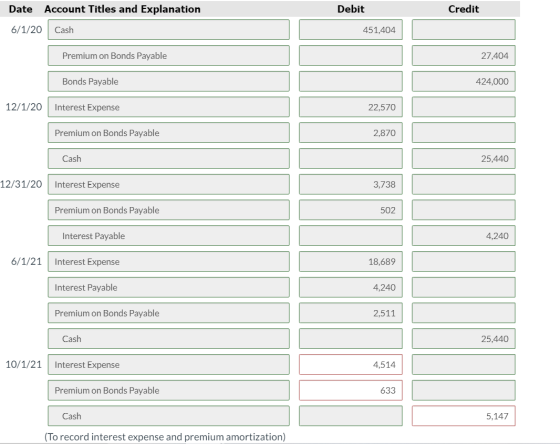Click the 12/1/20 date label
Viewport: 560px width, 444px height.
tap(24, 107)
